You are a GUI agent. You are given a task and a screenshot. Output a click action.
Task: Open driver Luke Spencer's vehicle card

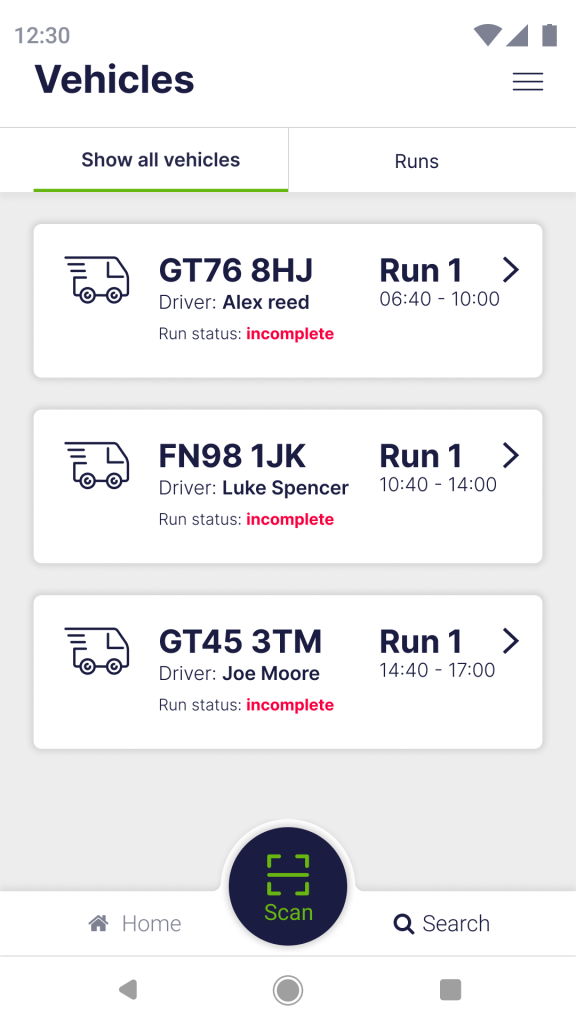(x=288, y=487)
